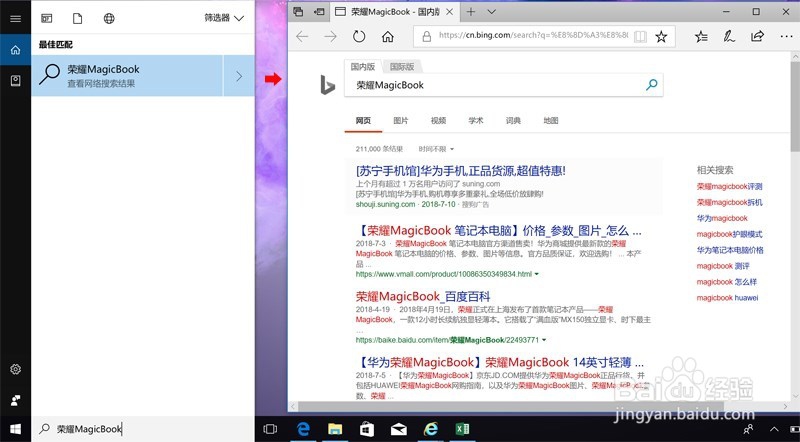Image resolution: width=800 pixels, height=442 pixels.
Task: Show set-aside tabs icon in Edge
Action: [298, 12]
